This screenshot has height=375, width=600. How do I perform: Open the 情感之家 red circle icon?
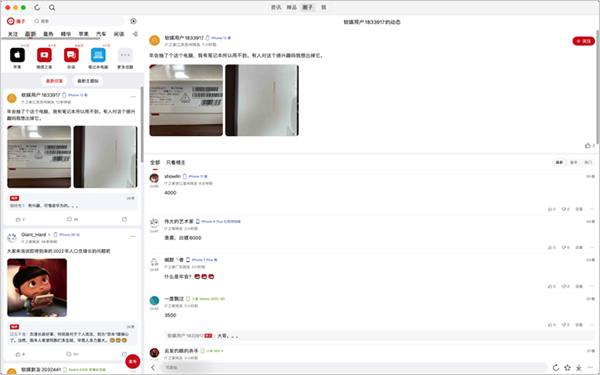coord(44,55)
